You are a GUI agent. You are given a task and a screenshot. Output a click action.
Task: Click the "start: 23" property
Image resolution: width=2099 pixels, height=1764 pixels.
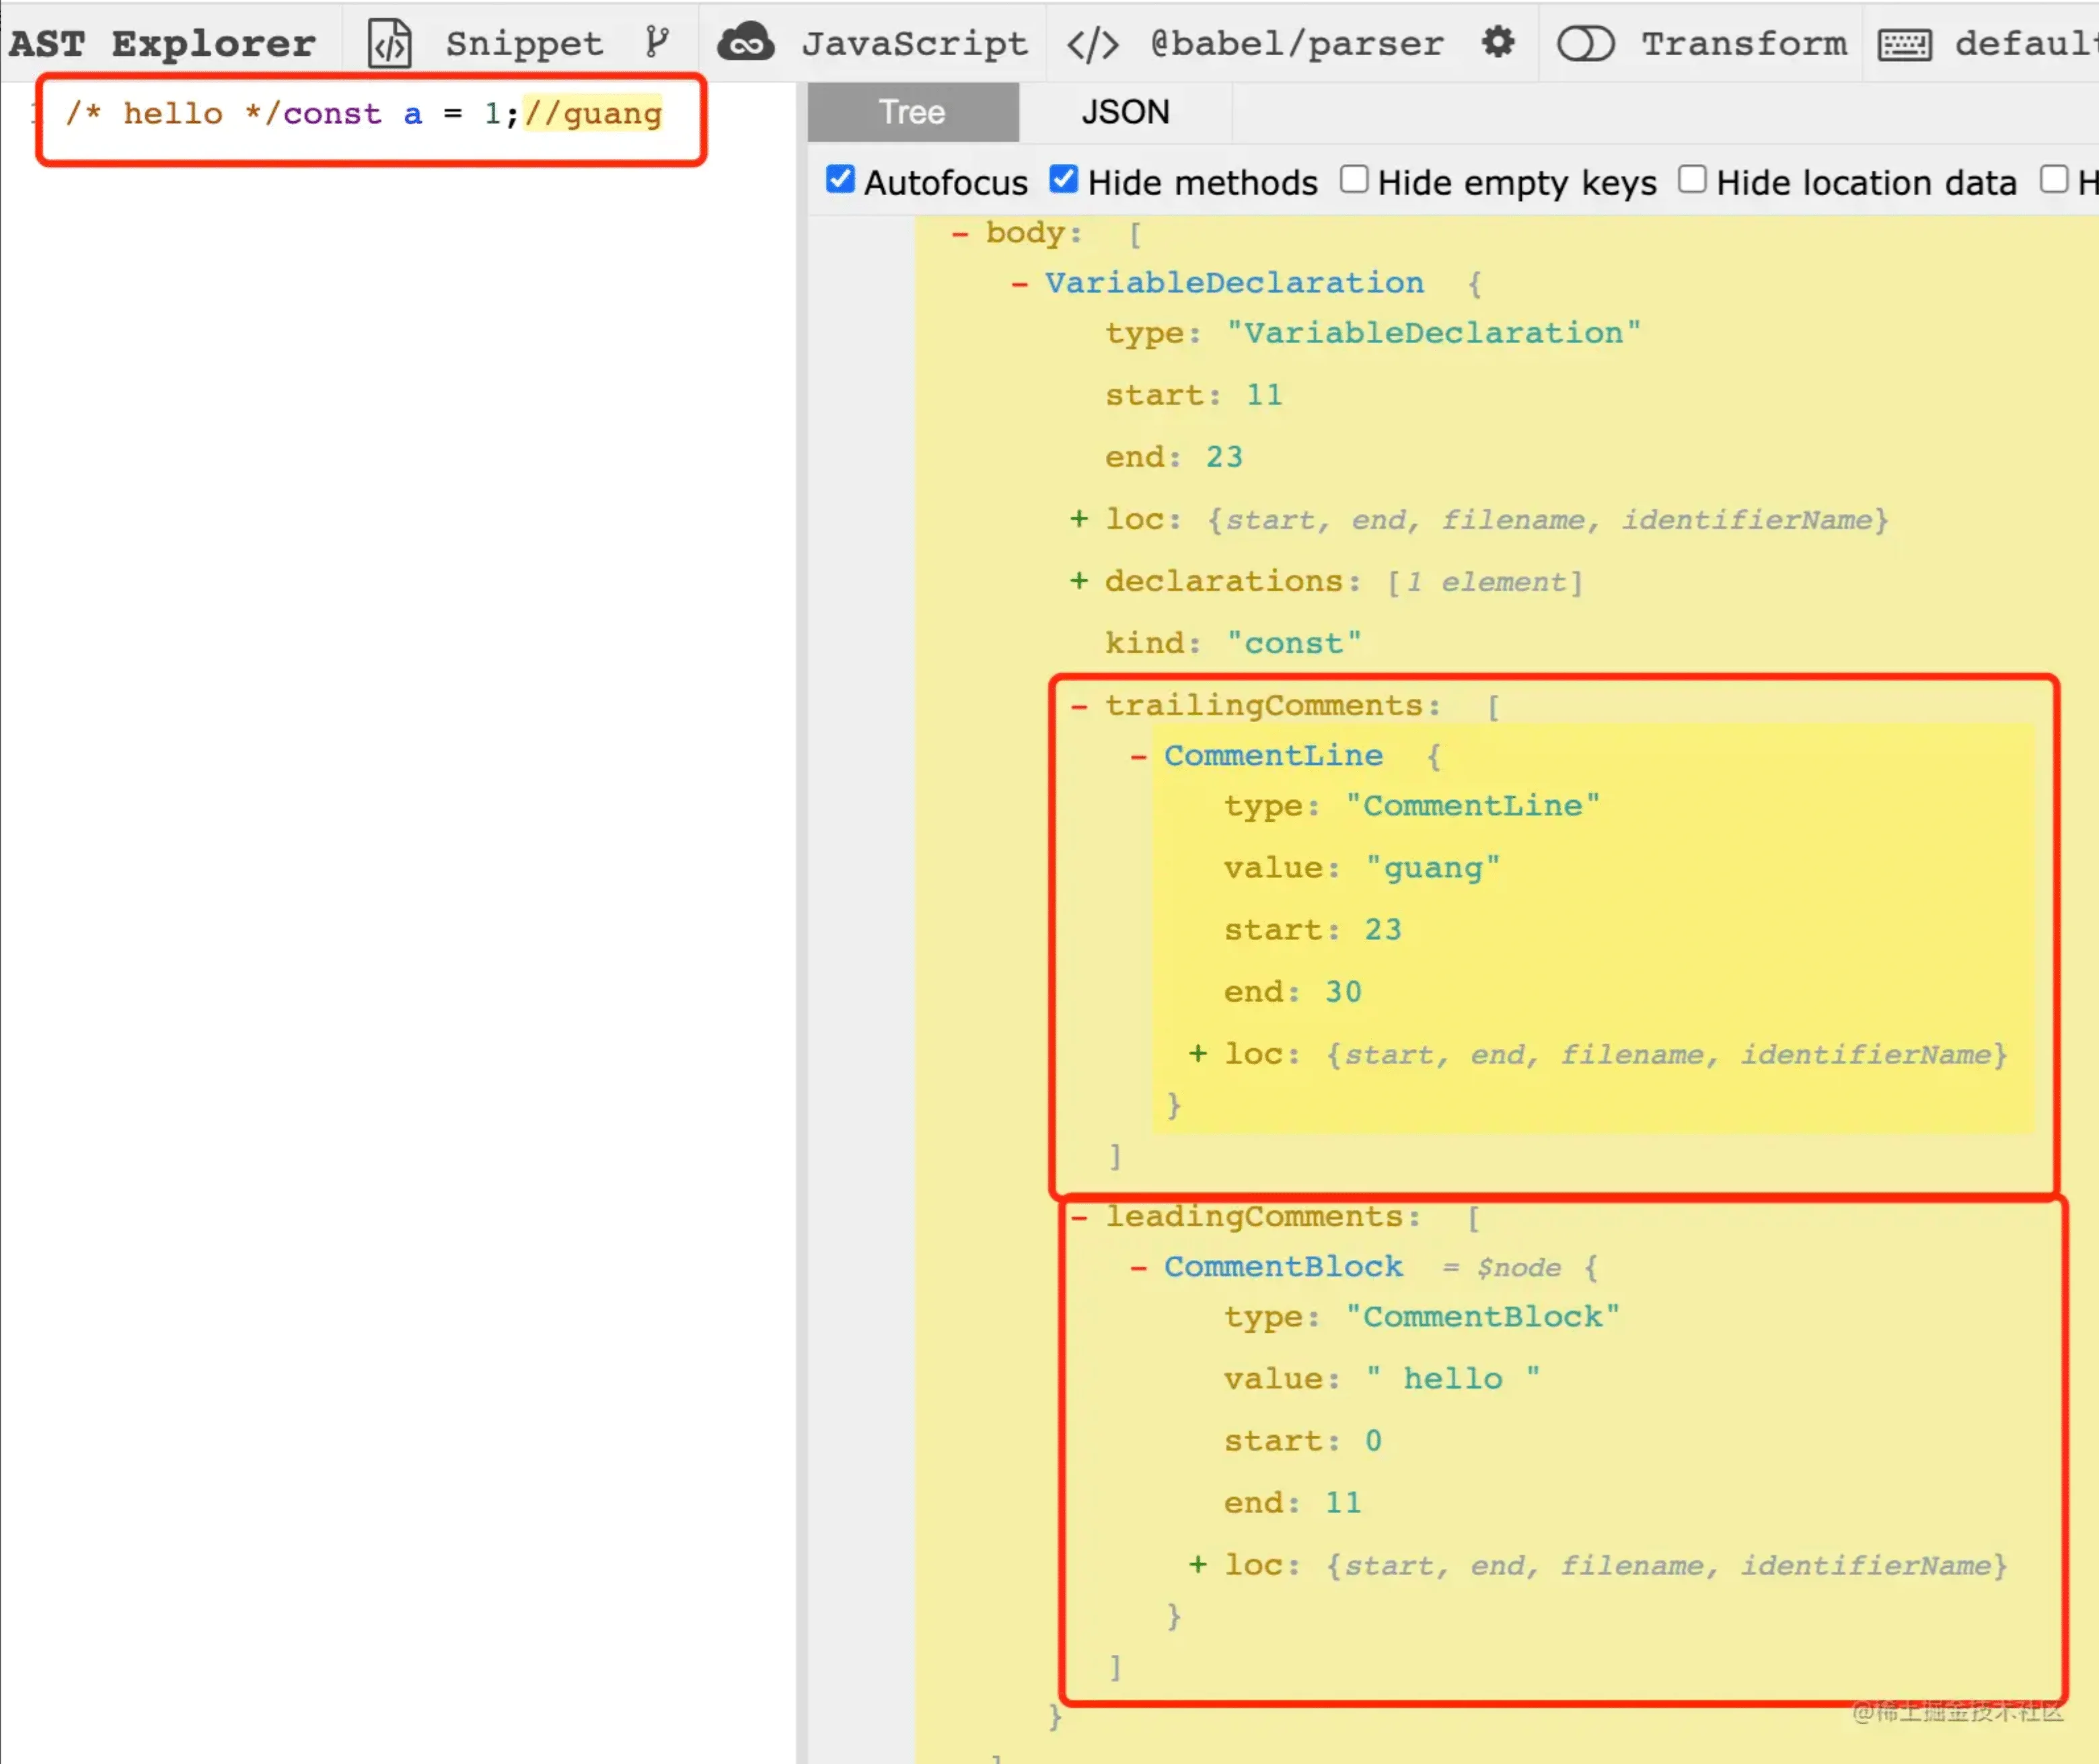pos(1312,930)
